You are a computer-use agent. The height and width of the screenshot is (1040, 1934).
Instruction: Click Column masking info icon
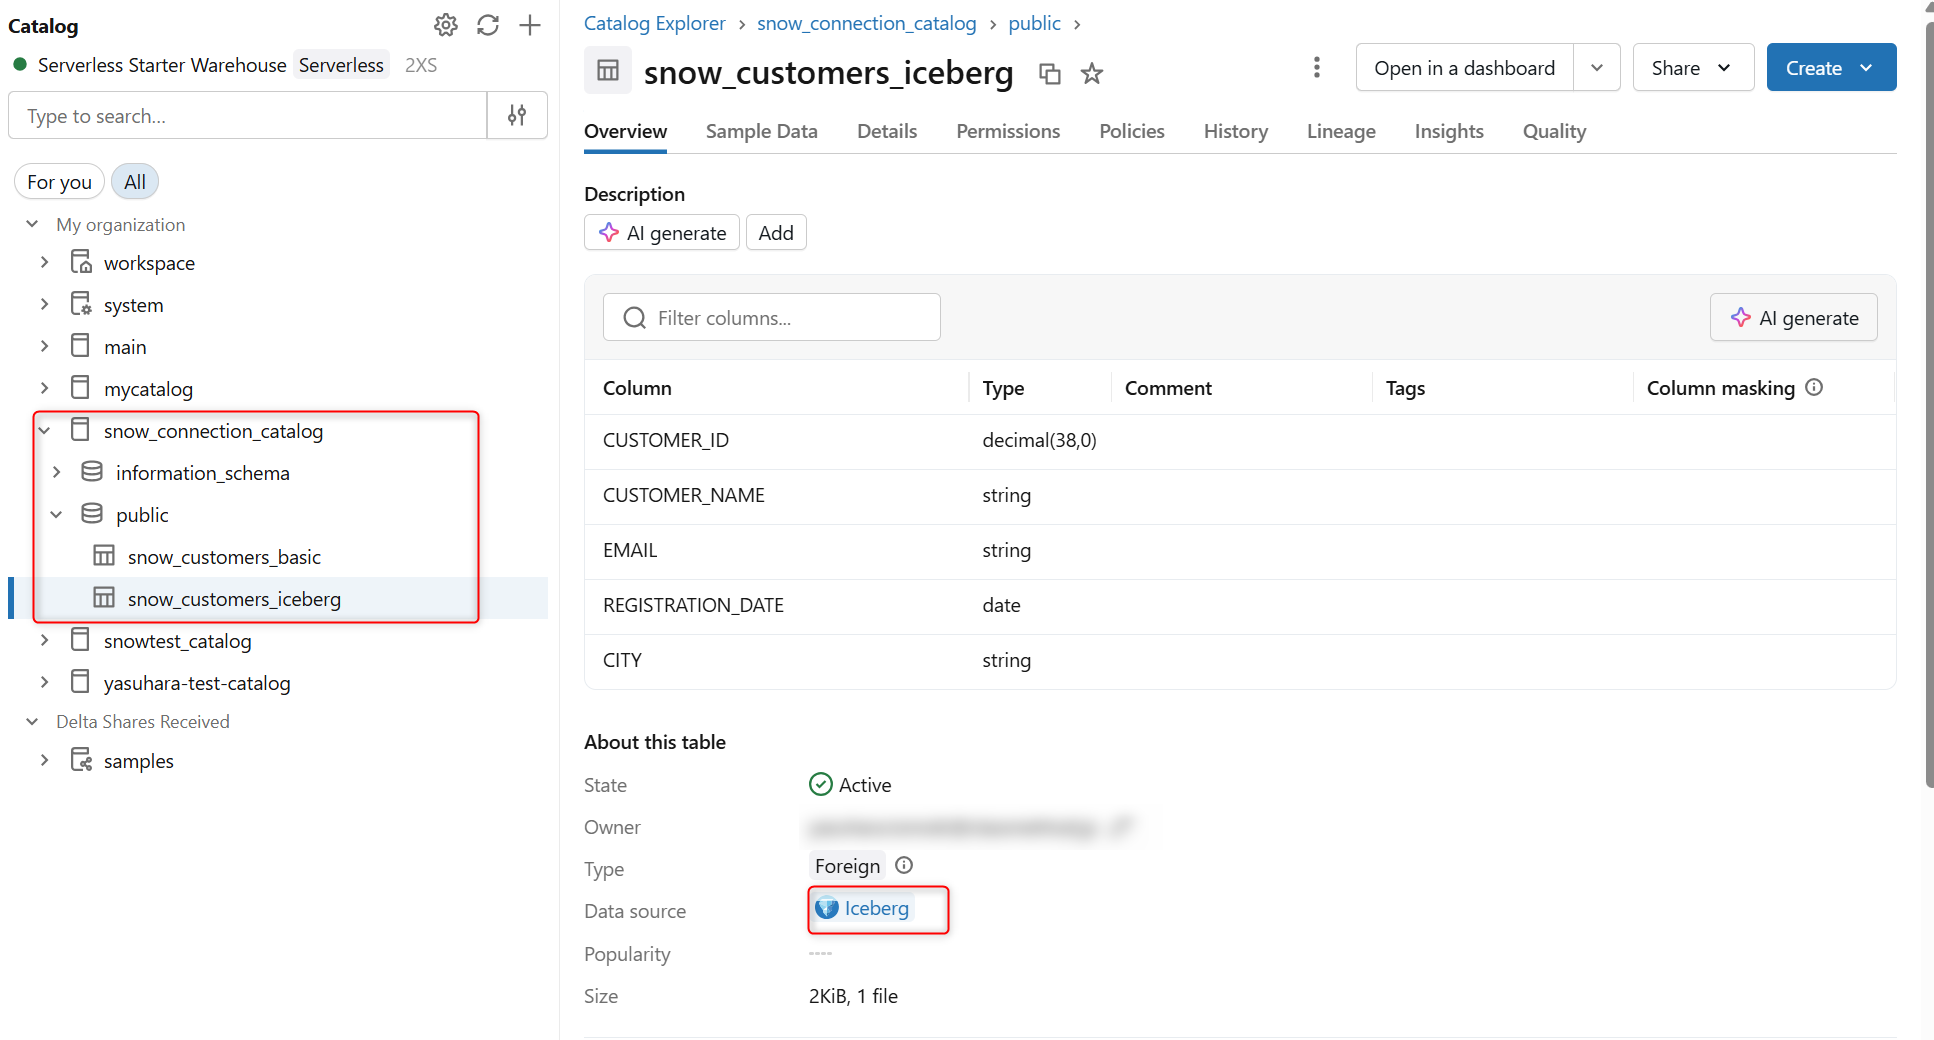pyautogui.click(x=1814, y=388)
